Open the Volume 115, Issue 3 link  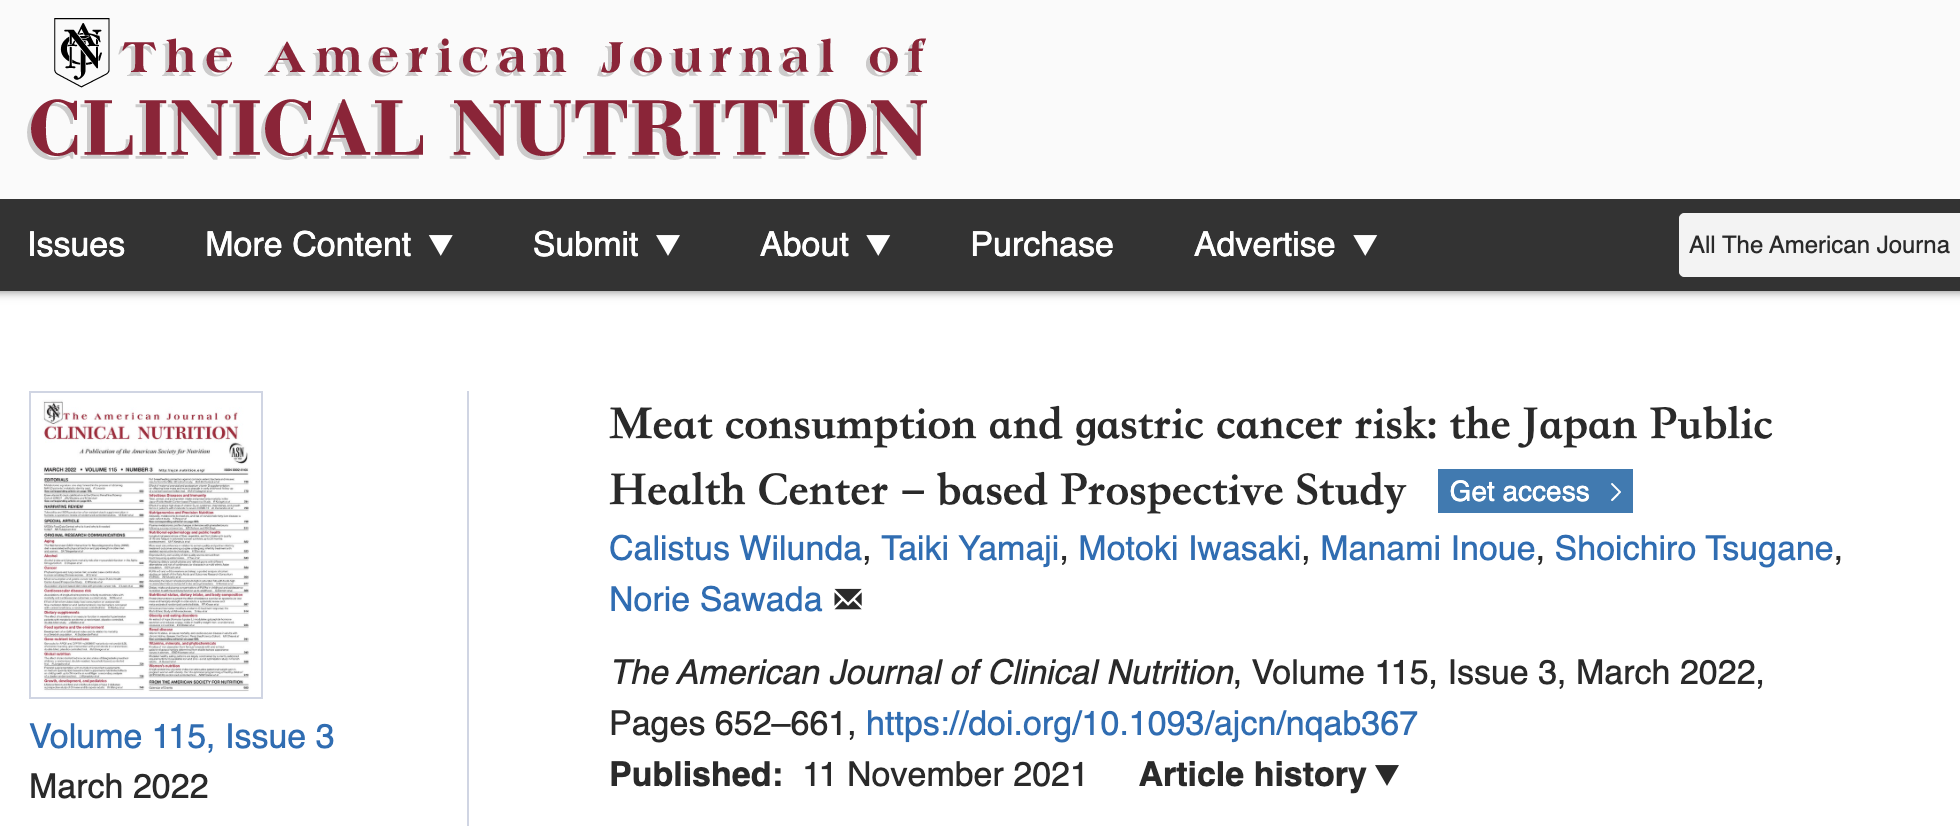pyautogui.click(x=182, y=737)
